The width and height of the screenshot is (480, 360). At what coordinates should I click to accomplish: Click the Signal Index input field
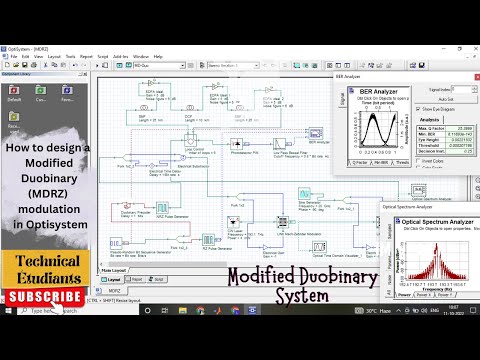[x=461, y=89]
